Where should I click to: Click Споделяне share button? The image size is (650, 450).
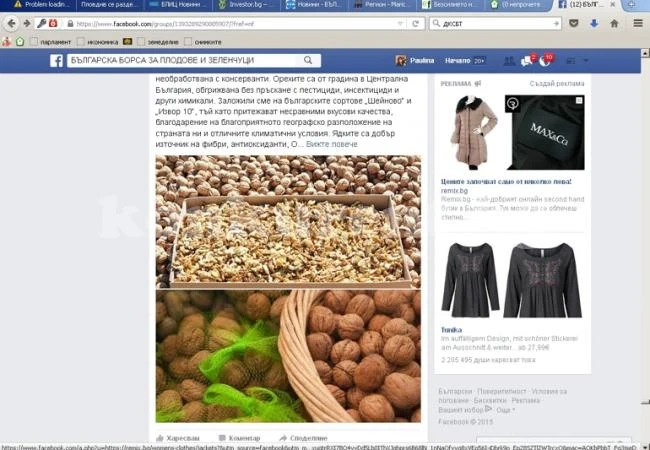(303, 438)
